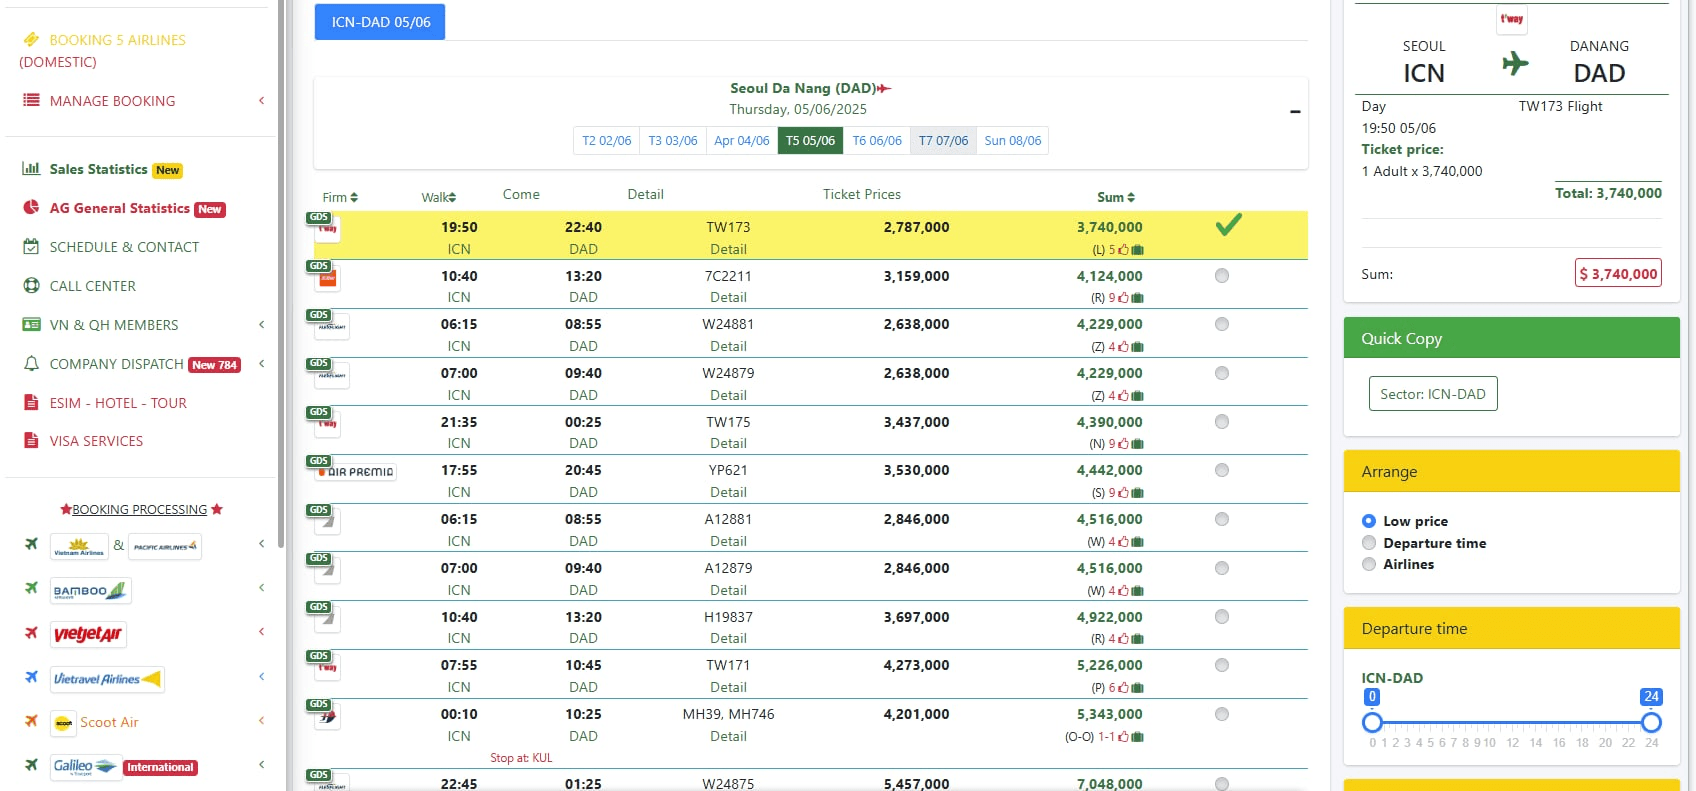Open the Detail link for flight A12881
Image resolution: width=1696 pixels, height=791 pixels.
pyautogui.click(x=728, y=541)
